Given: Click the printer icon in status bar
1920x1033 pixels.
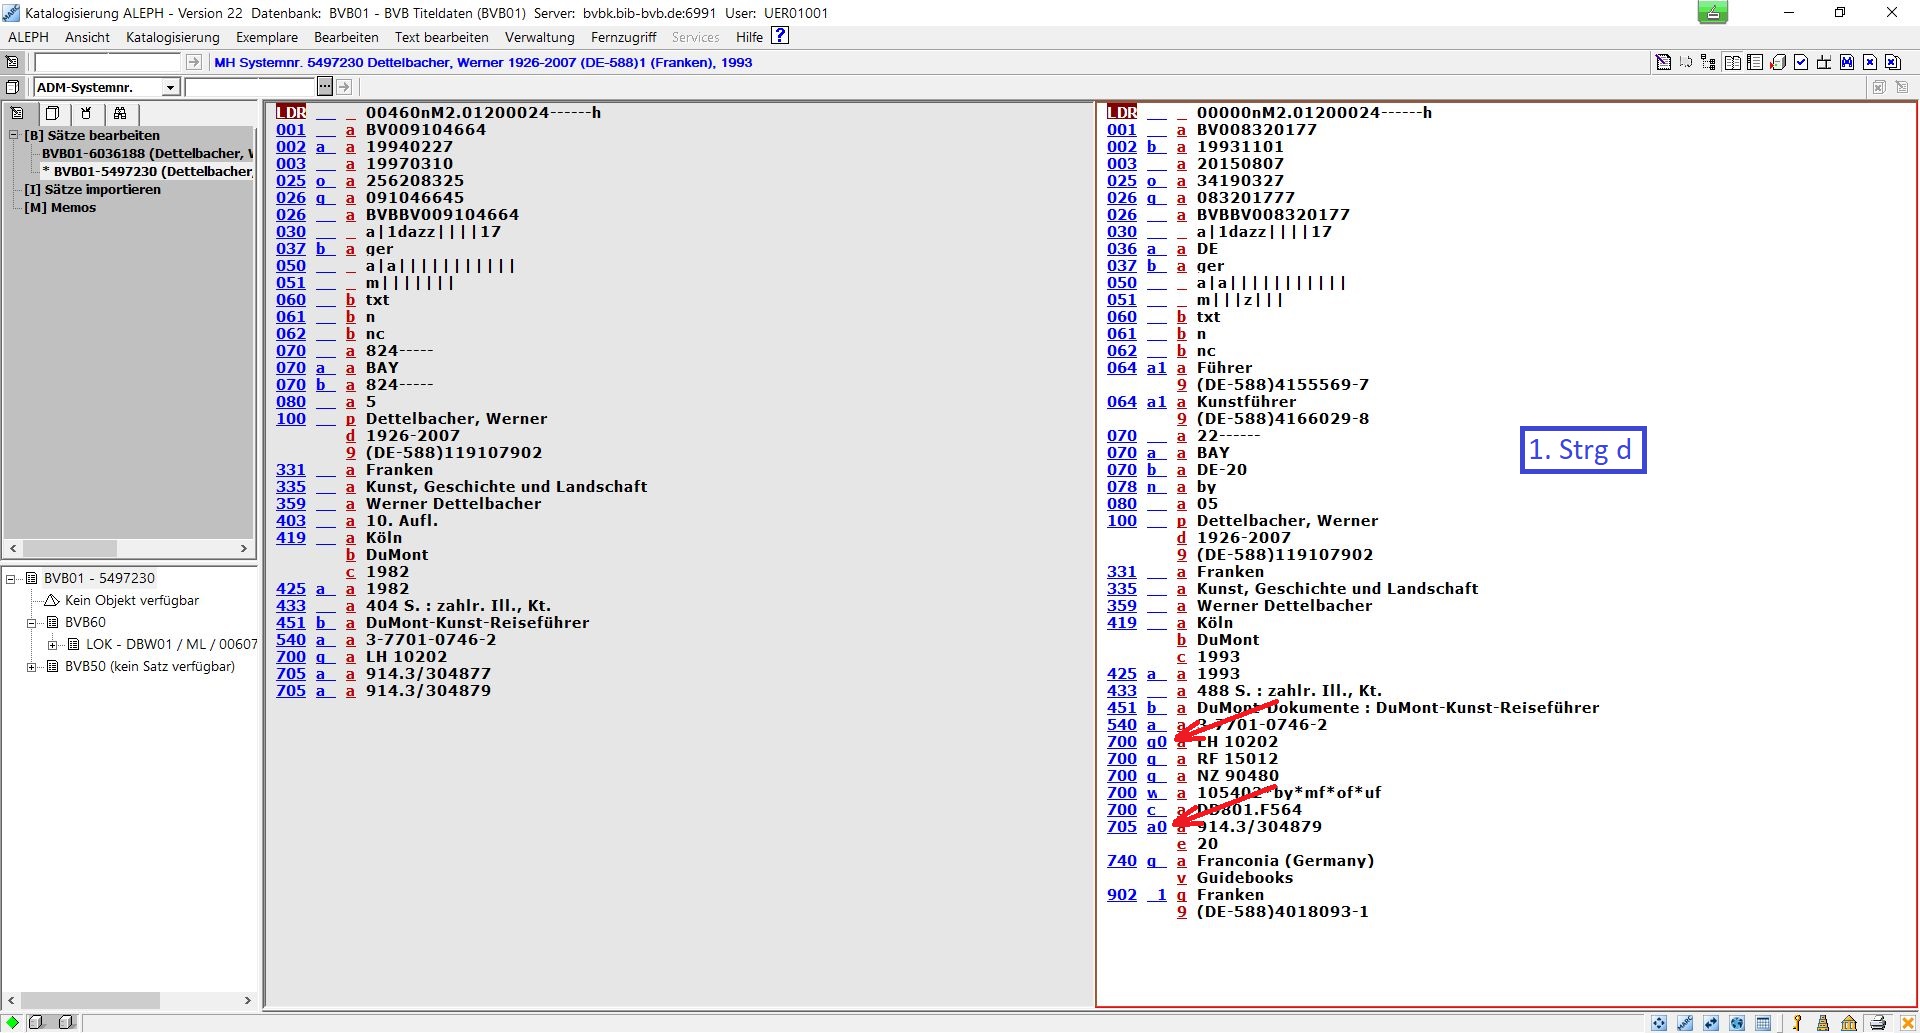Looking at the screenshot, I should point(1878,1023).
